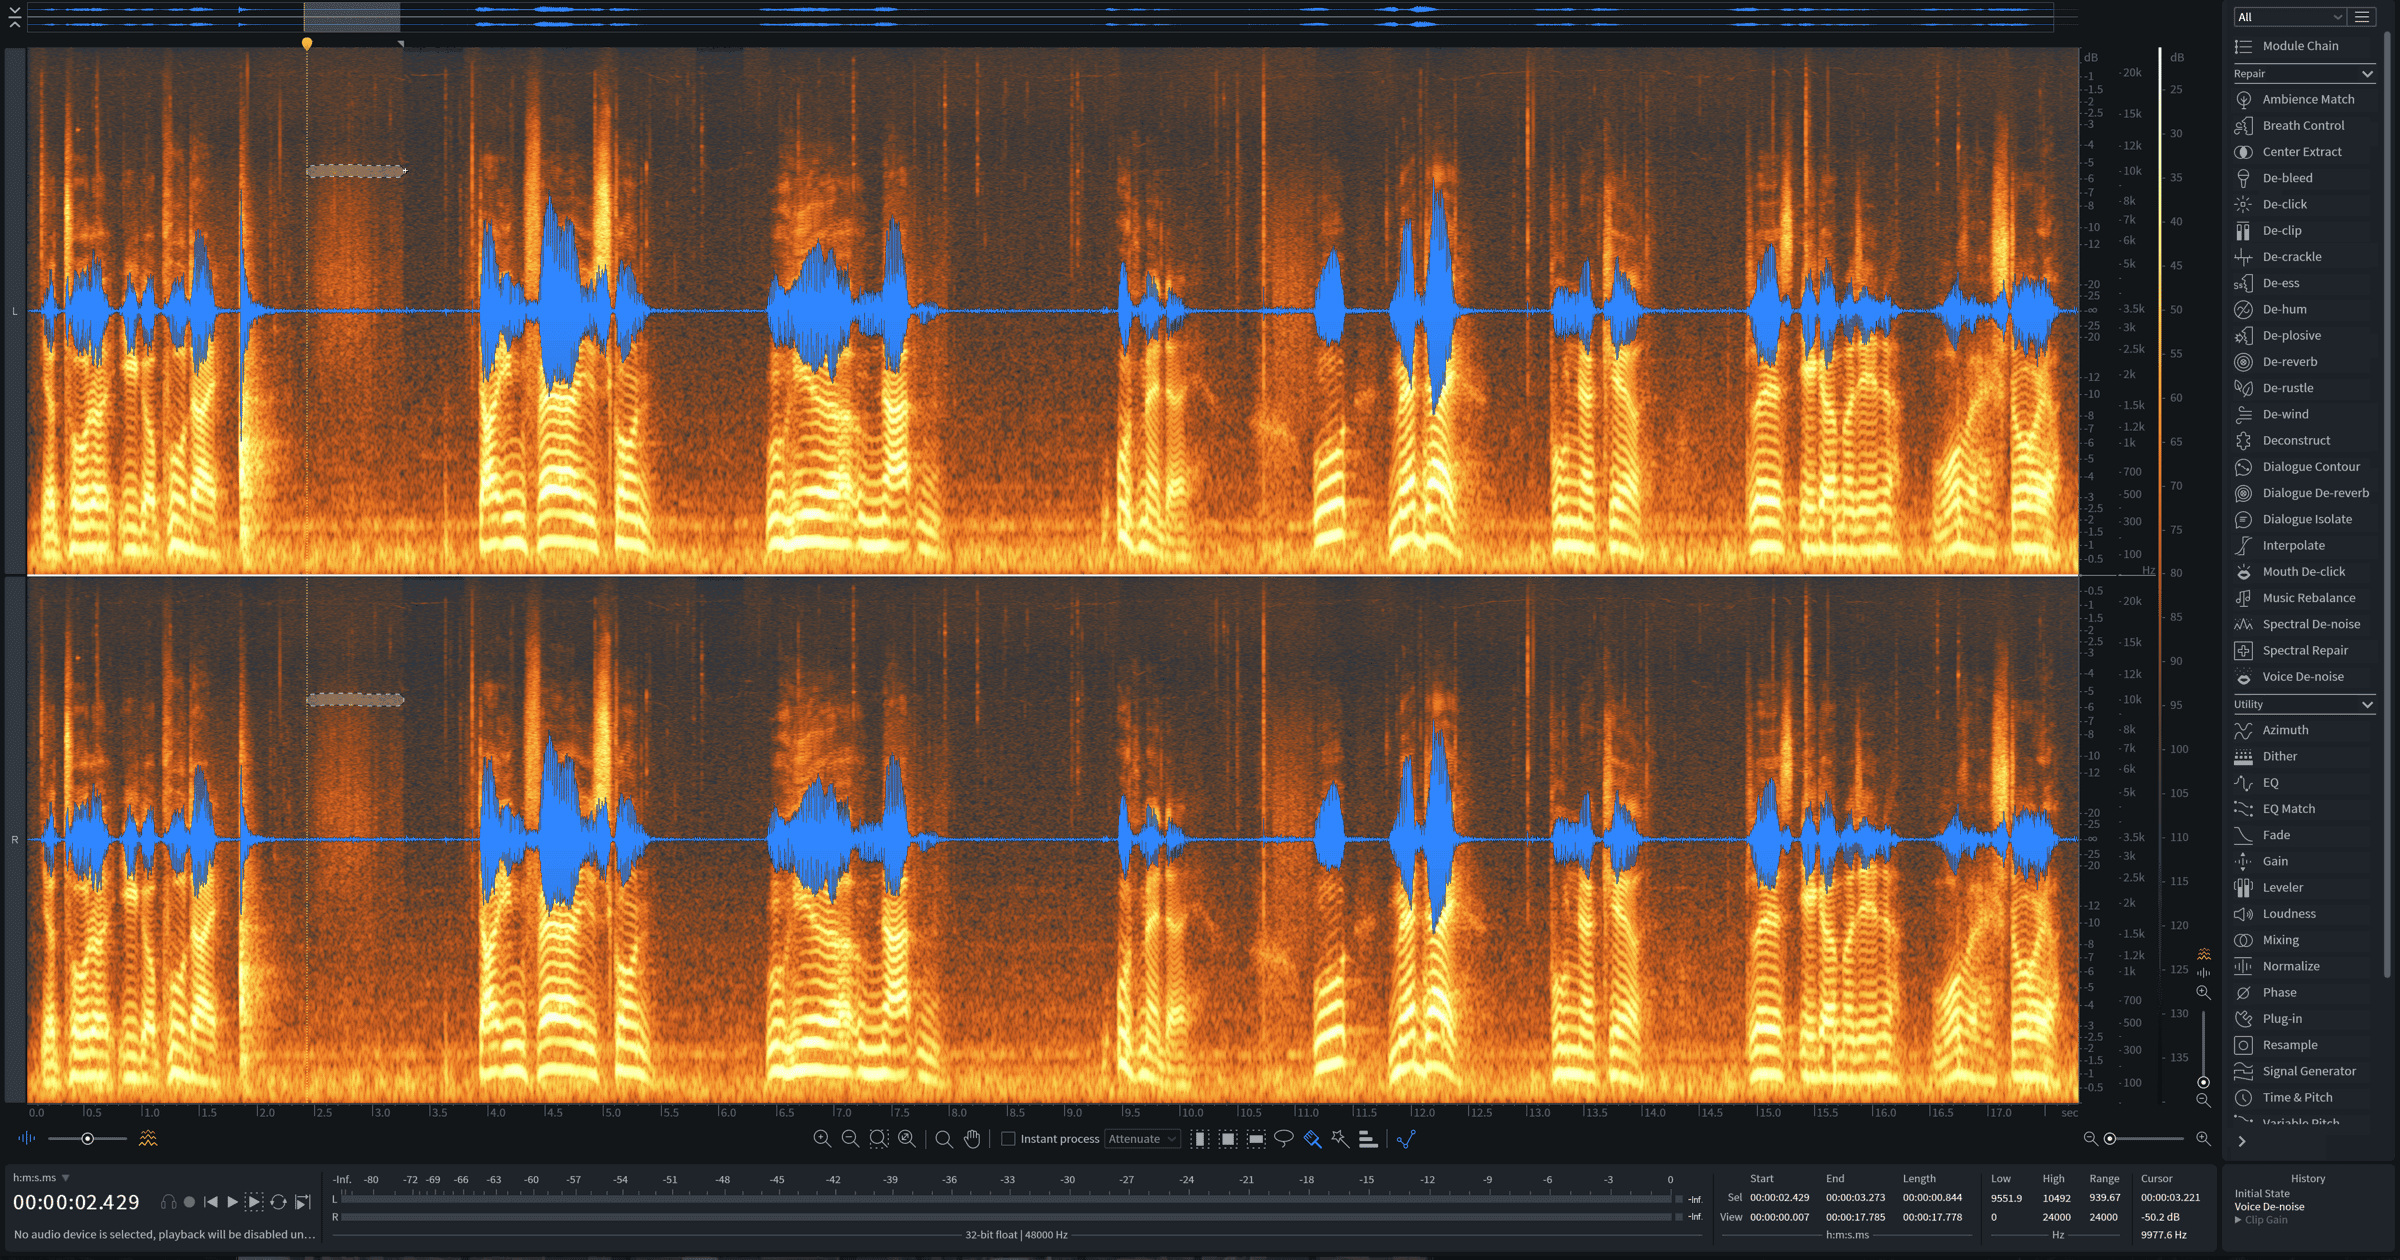Select the Brush selection tool

click(1312, 1139)
